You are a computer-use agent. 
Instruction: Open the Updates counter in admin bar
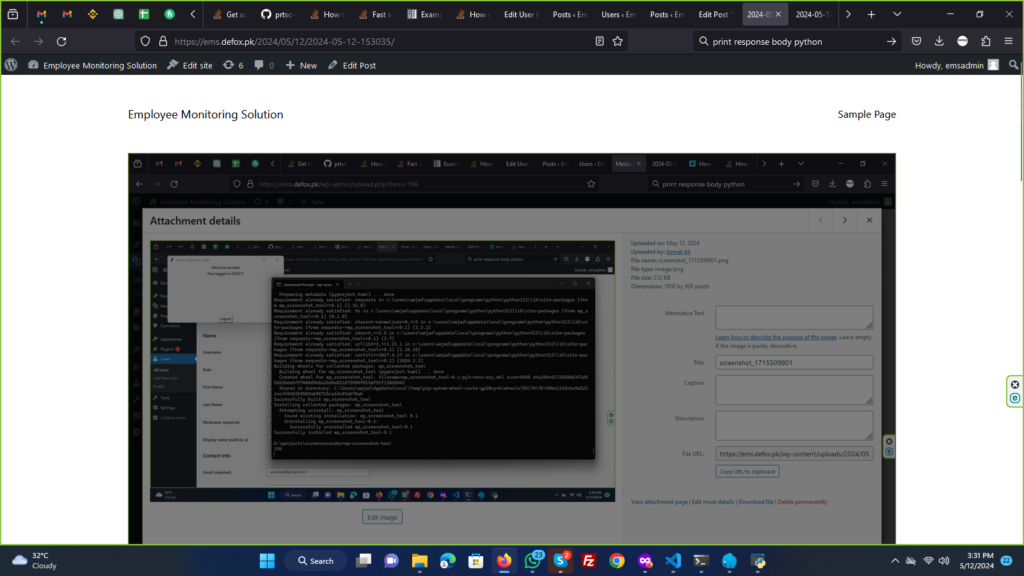tap(233, 65)
